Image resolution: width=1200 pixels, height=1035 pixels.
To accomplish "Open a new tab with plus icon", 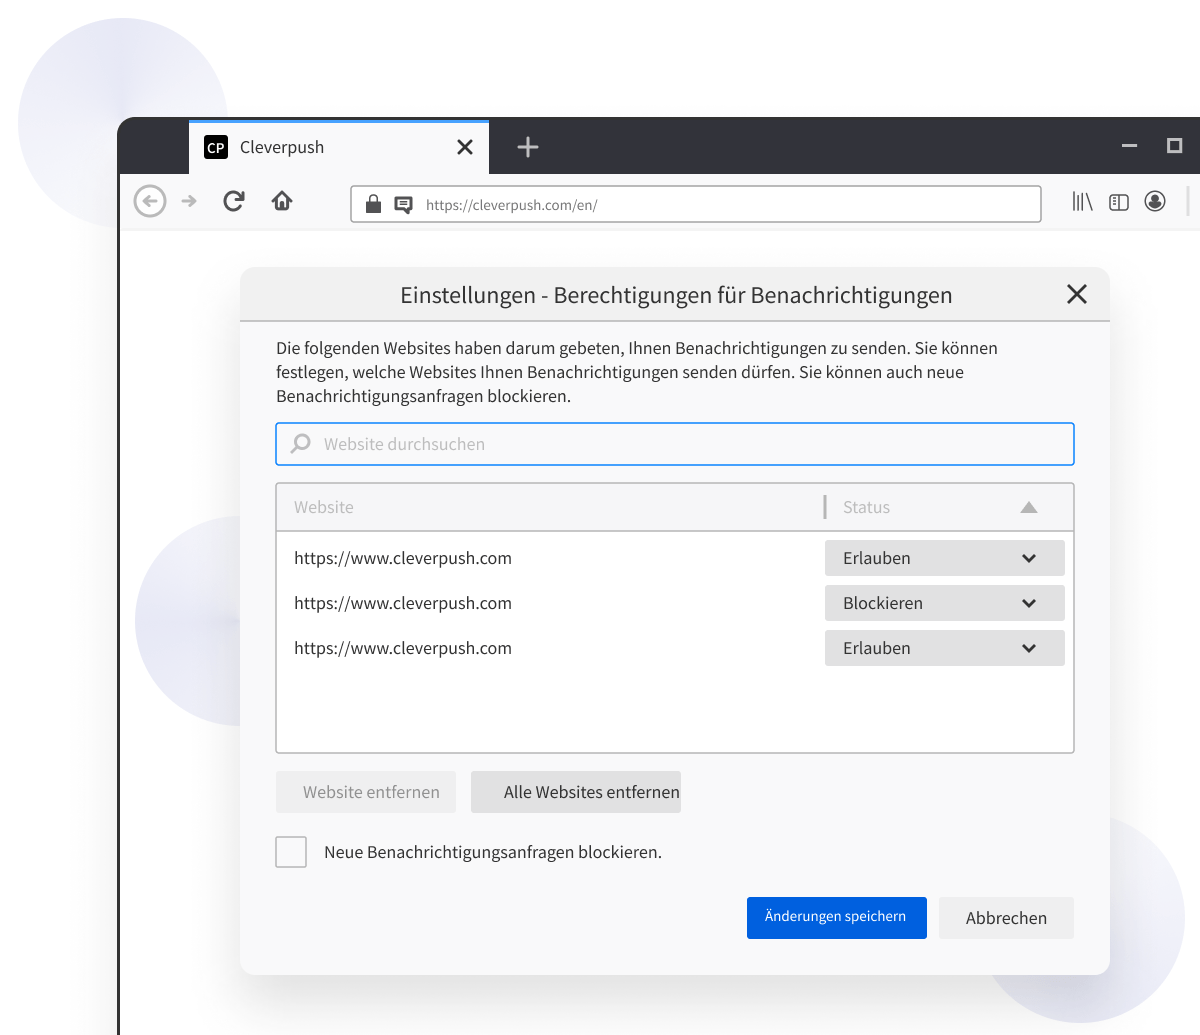I will (x=528, y=147).
